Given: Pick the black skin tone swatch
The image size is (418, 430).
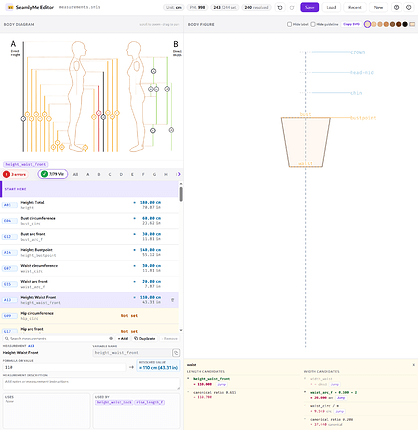Looking at the screenshot, I should pyautogui.click(x=405, y=24).
